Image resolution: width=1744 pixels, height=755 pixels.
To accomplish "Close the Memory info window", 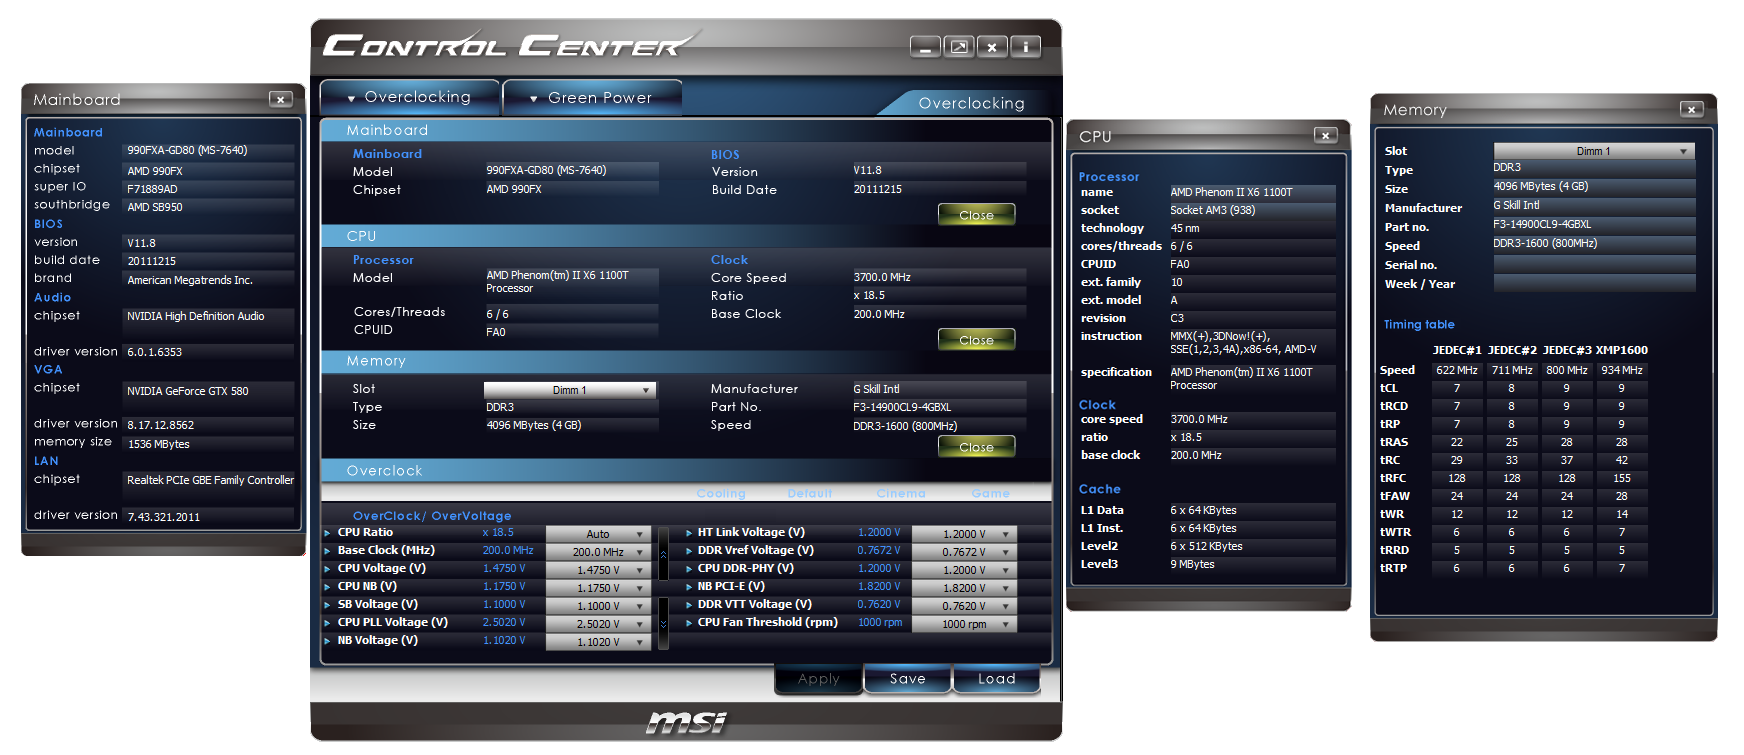I will [1691, 109].
